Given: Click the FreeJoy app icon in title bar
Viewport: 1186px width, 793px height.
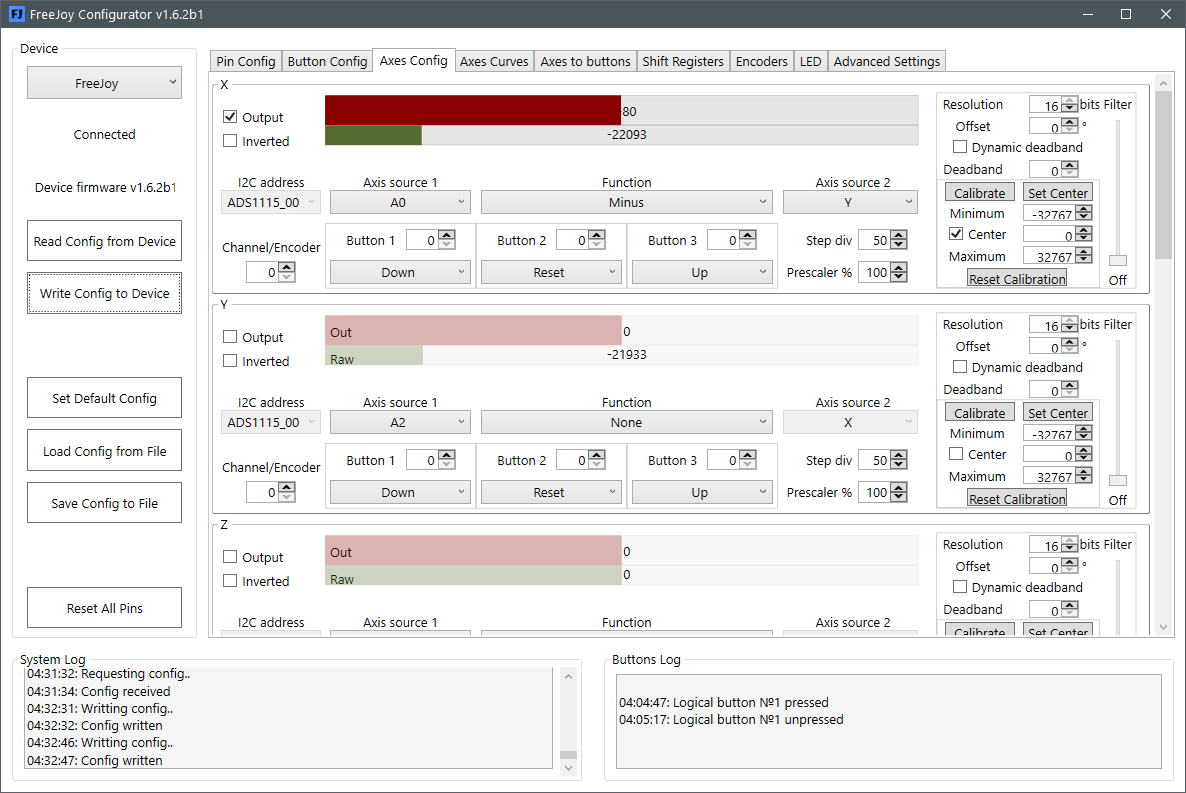Looking at the screenshot, I should 16,14.
